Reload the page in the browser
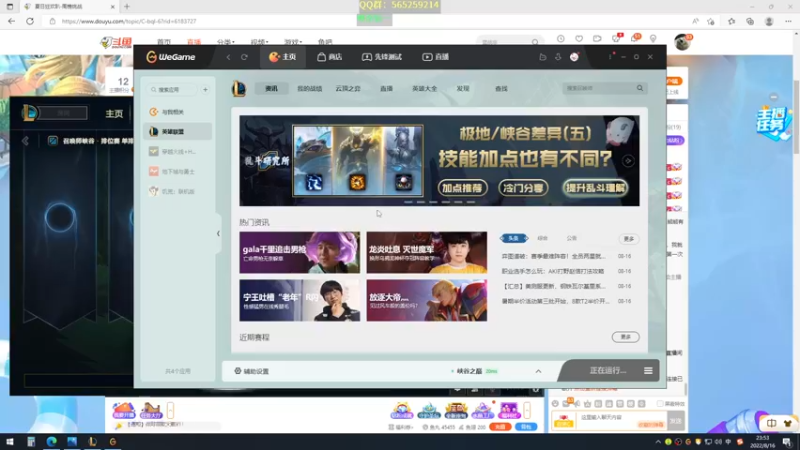800x450 pixels. pos(30,21)
